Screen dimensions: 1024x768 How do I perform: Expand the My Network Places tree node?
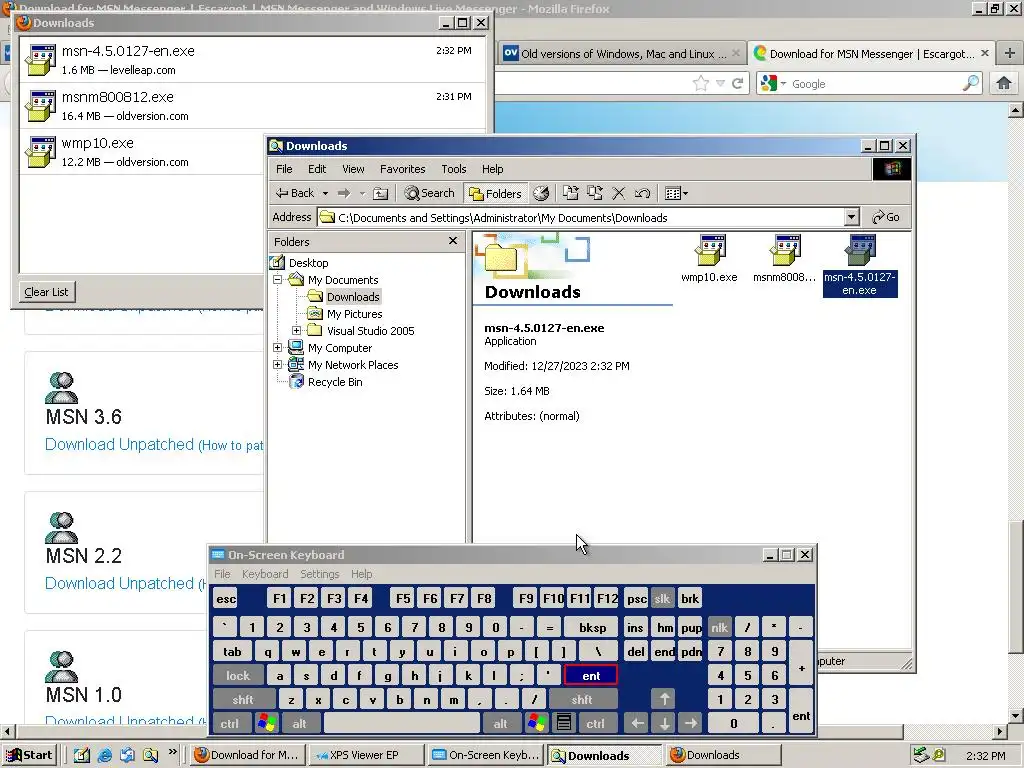[278, 365]
